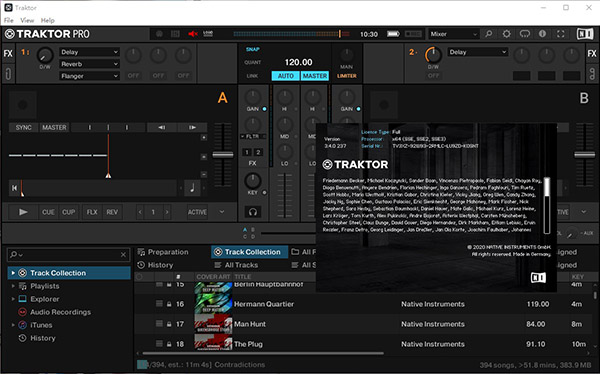Nudge tempo forward on Deck A

click(192, 127)
